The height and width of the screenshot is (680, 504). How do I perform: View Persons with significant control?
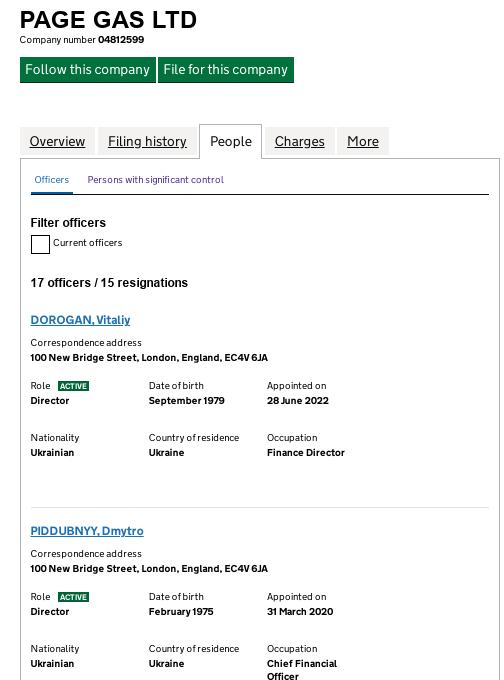click(156, 180)
